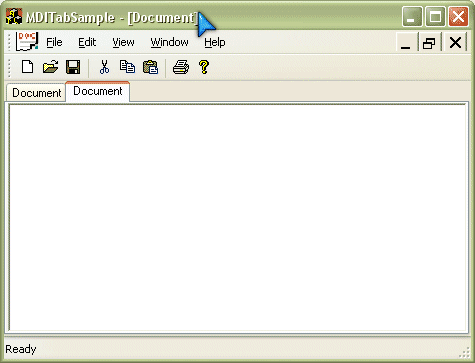Click the DOC document icon in menu bar
The image size is (475, 363).
27,42
